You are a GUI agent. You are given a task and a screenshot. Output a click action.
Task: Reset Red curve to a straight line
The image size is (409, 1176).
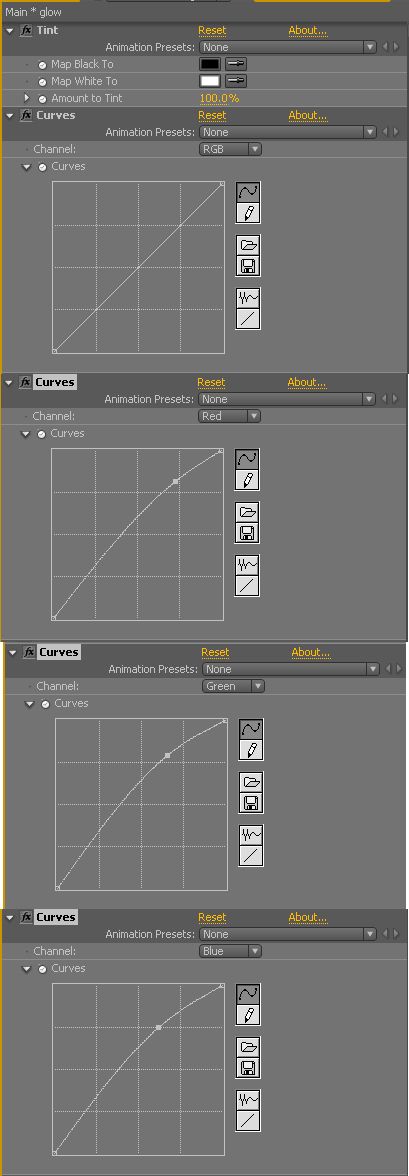pyautogui.click(x=248, y=585)
